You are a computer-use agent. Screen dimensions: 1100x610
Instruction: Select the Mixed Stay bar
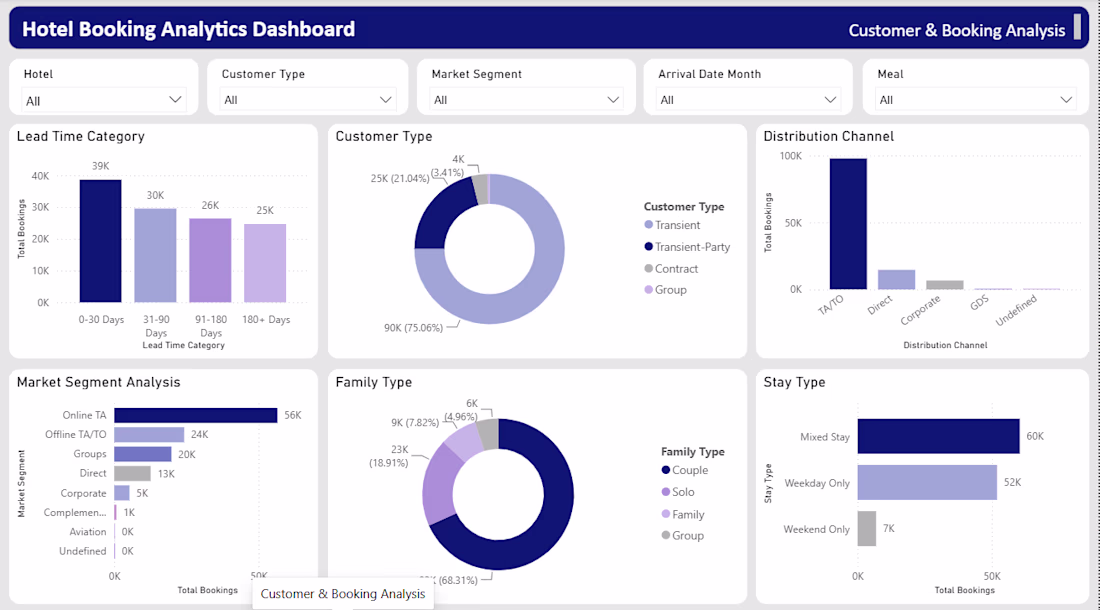point(939,436)
